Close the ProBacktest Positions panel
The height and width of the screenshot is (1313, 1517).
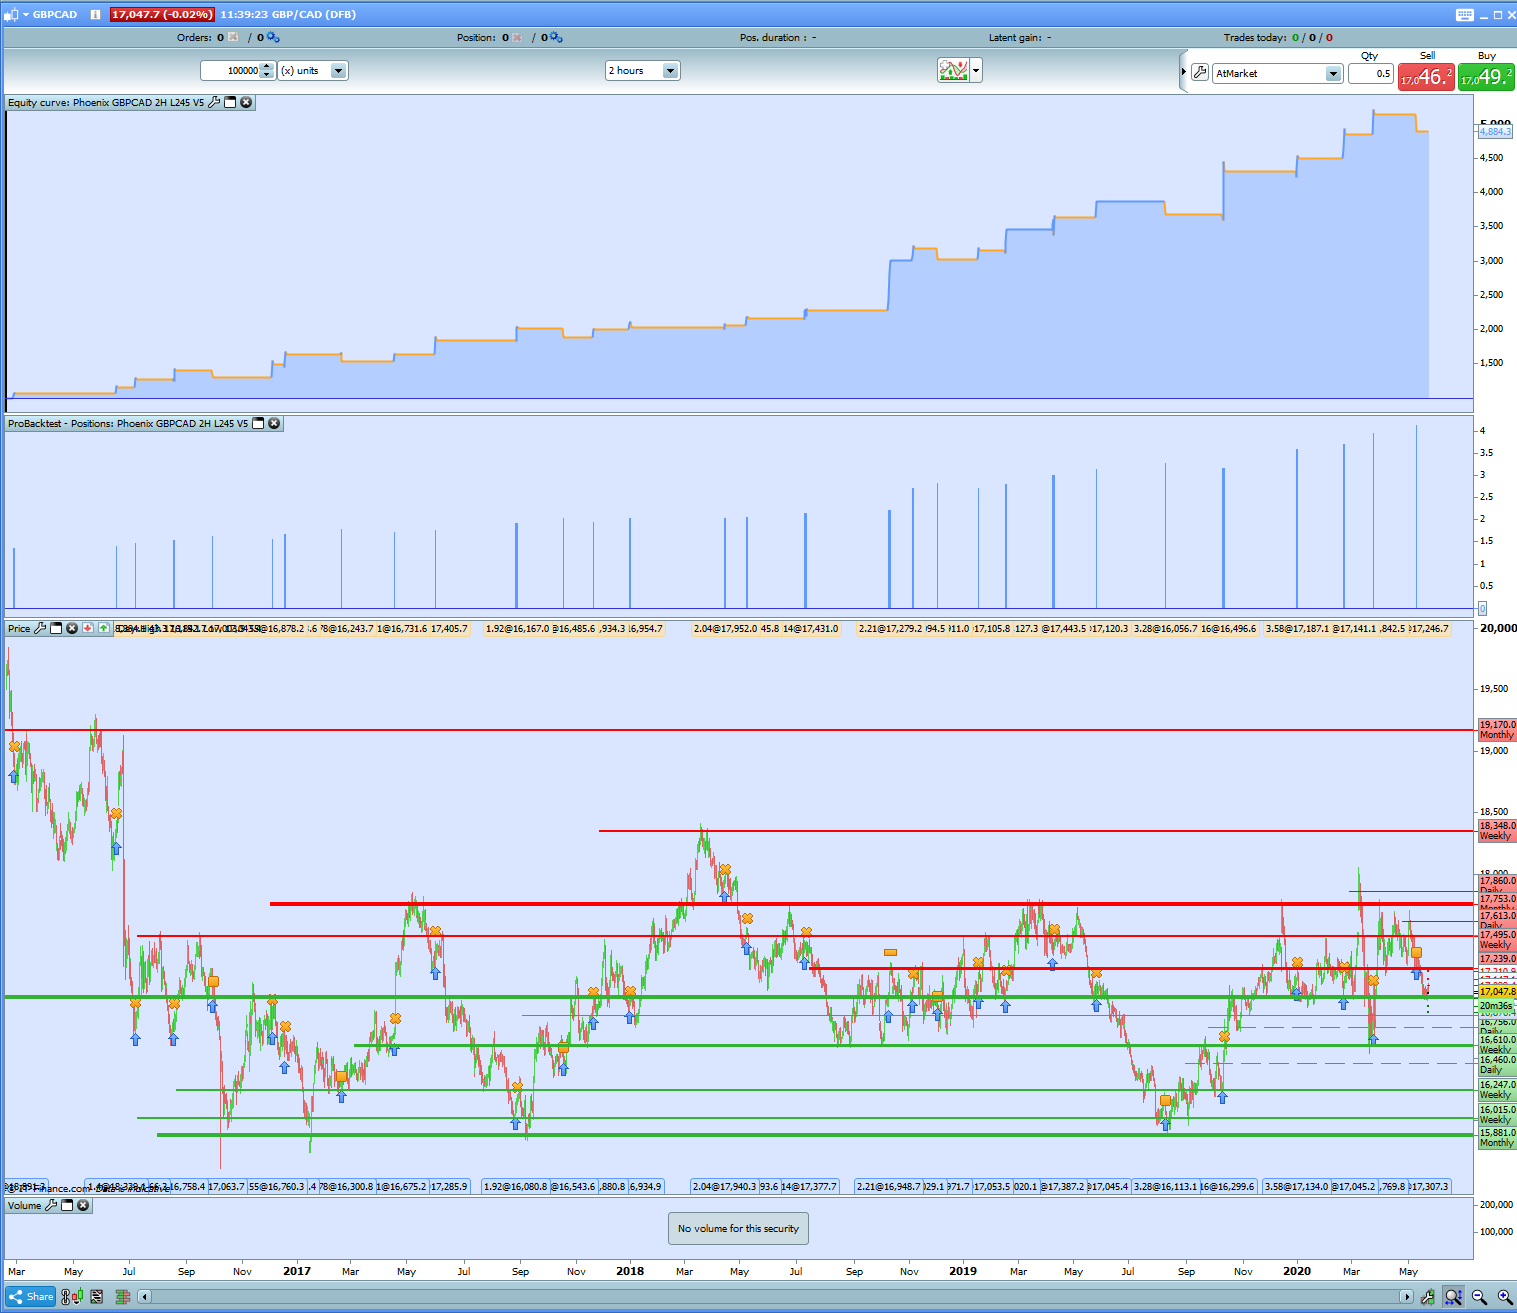274,423
